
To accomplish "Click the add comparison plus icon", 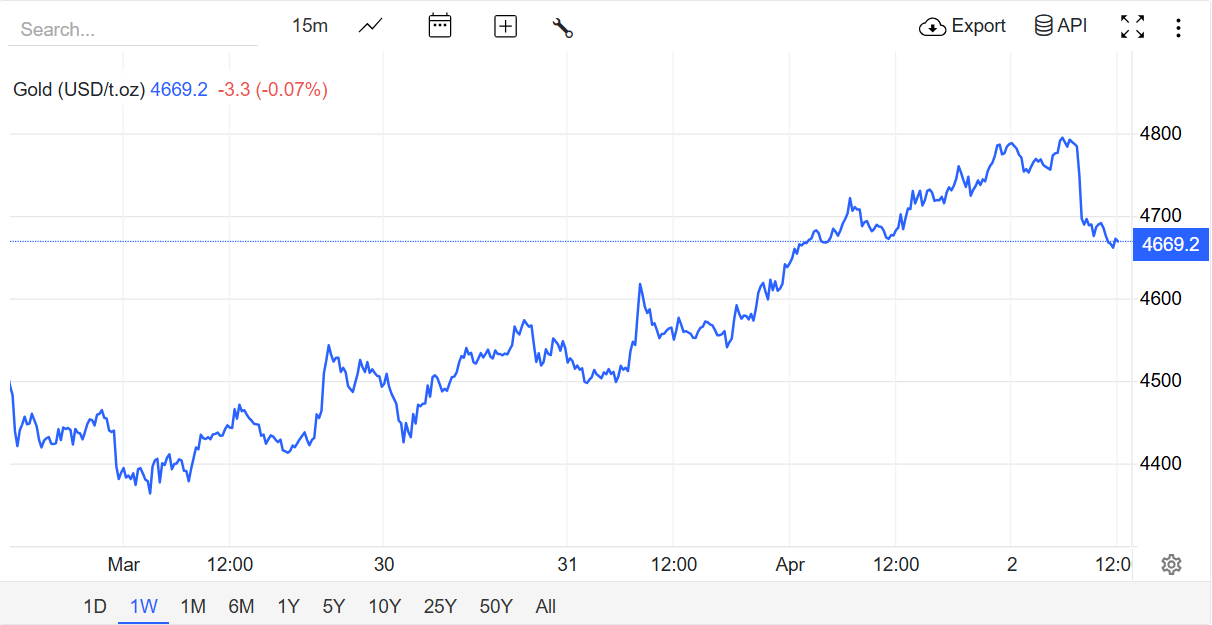I will coord(506,27).
